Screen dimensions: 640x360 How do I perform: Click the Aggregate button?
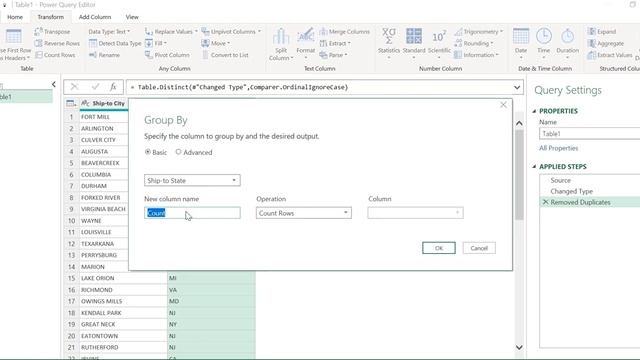pyautogui.click(x=606, y=43)
